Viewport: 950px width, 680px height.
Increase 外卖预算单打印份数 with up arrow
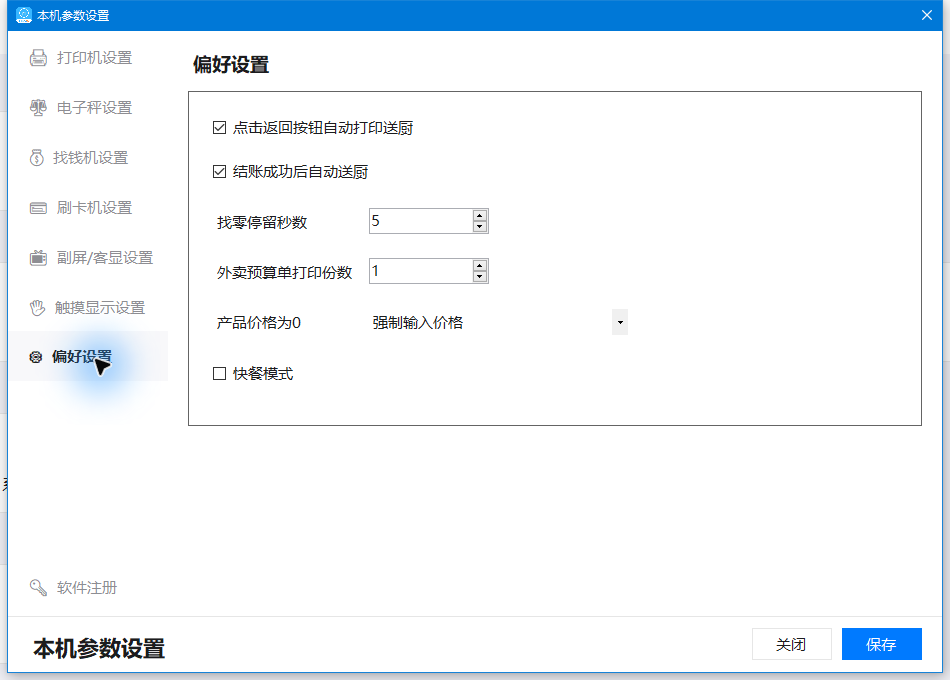(480, 265)
